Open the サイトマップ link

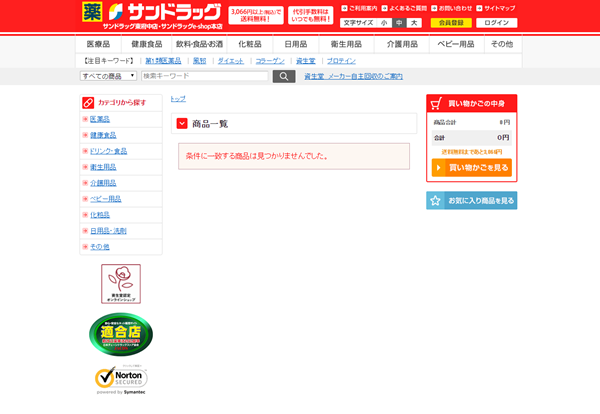(x=496, y=8)
